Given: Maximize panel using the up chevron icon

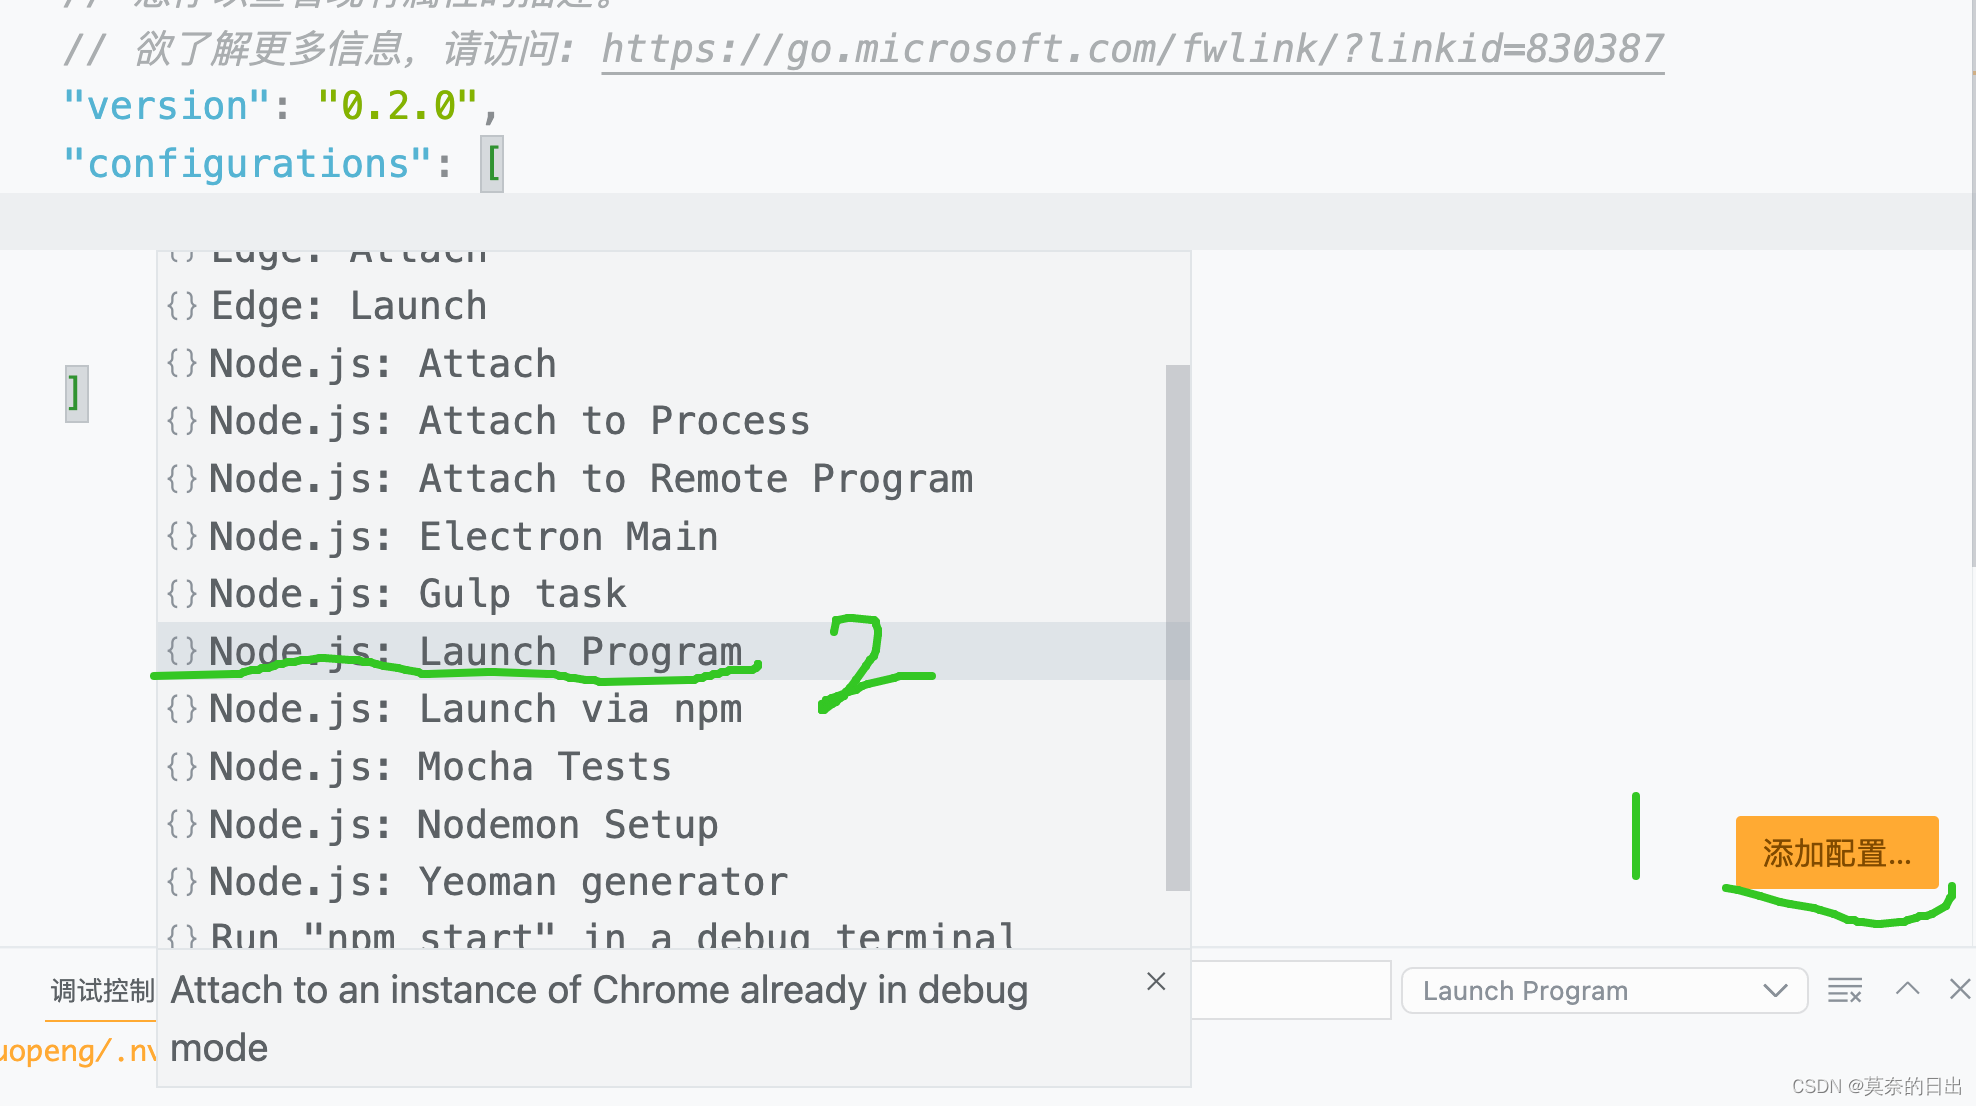Looking at the screenshot, I should click(1907, 989).
